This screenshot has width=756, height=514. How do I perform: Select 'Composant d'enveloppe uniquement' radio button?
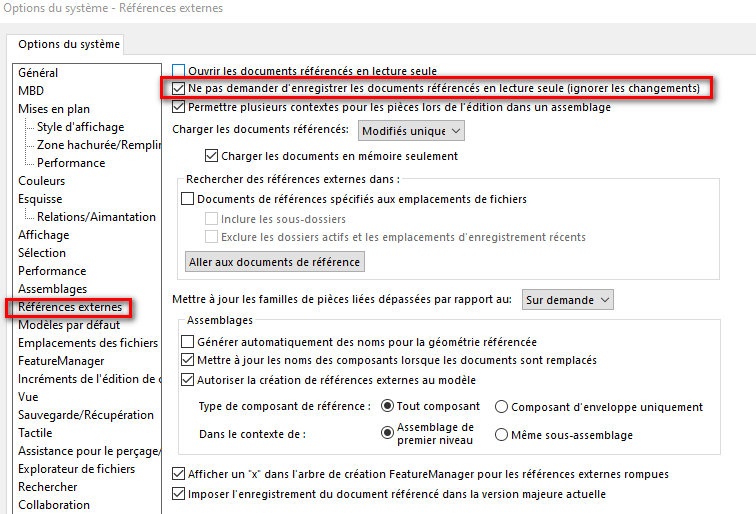(502, 407)
